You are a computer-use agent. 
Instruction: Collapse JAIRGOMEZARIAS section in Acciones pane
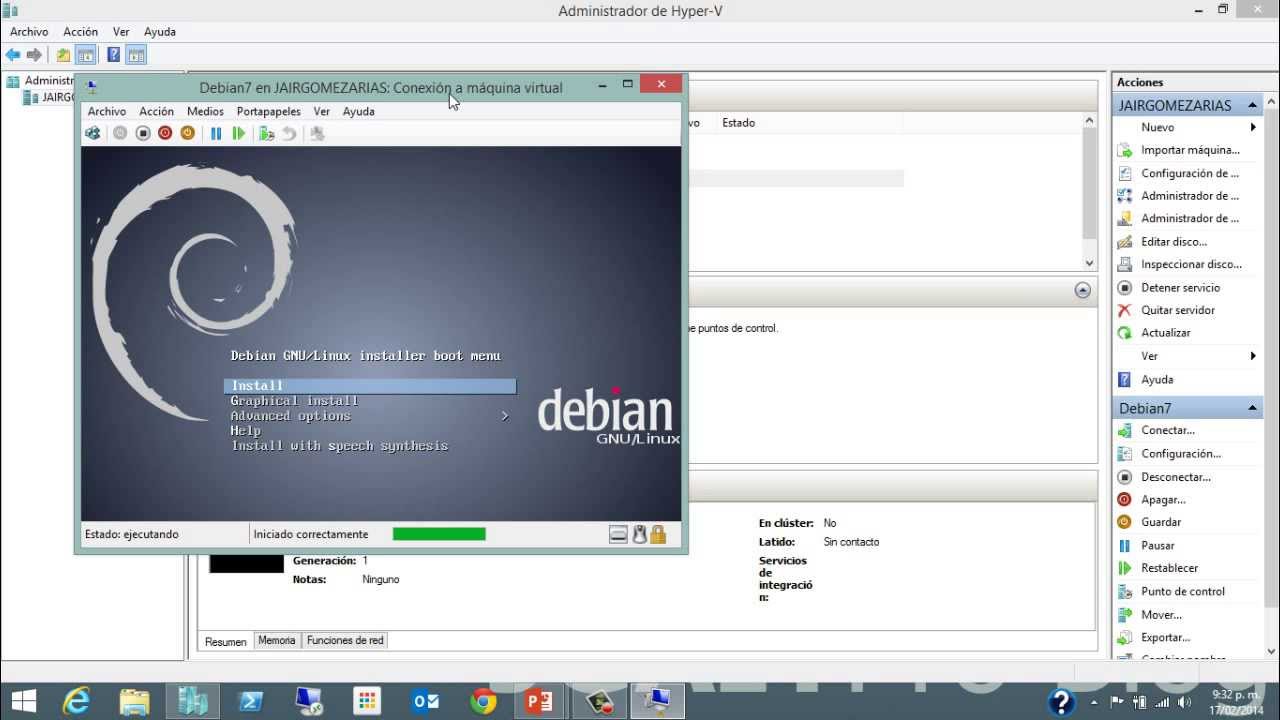pyautogui.click(x=1252, y=105)
